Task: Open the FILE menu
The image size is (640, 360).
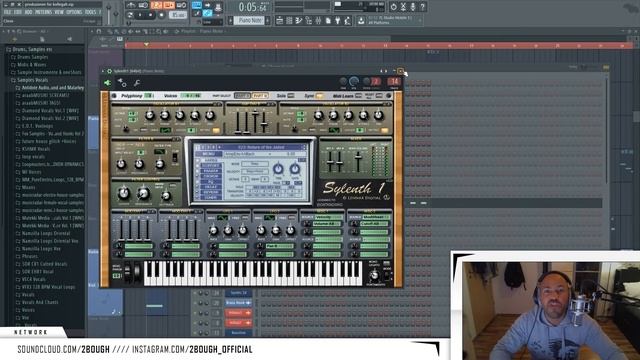Action: click(x=7, y=12)
